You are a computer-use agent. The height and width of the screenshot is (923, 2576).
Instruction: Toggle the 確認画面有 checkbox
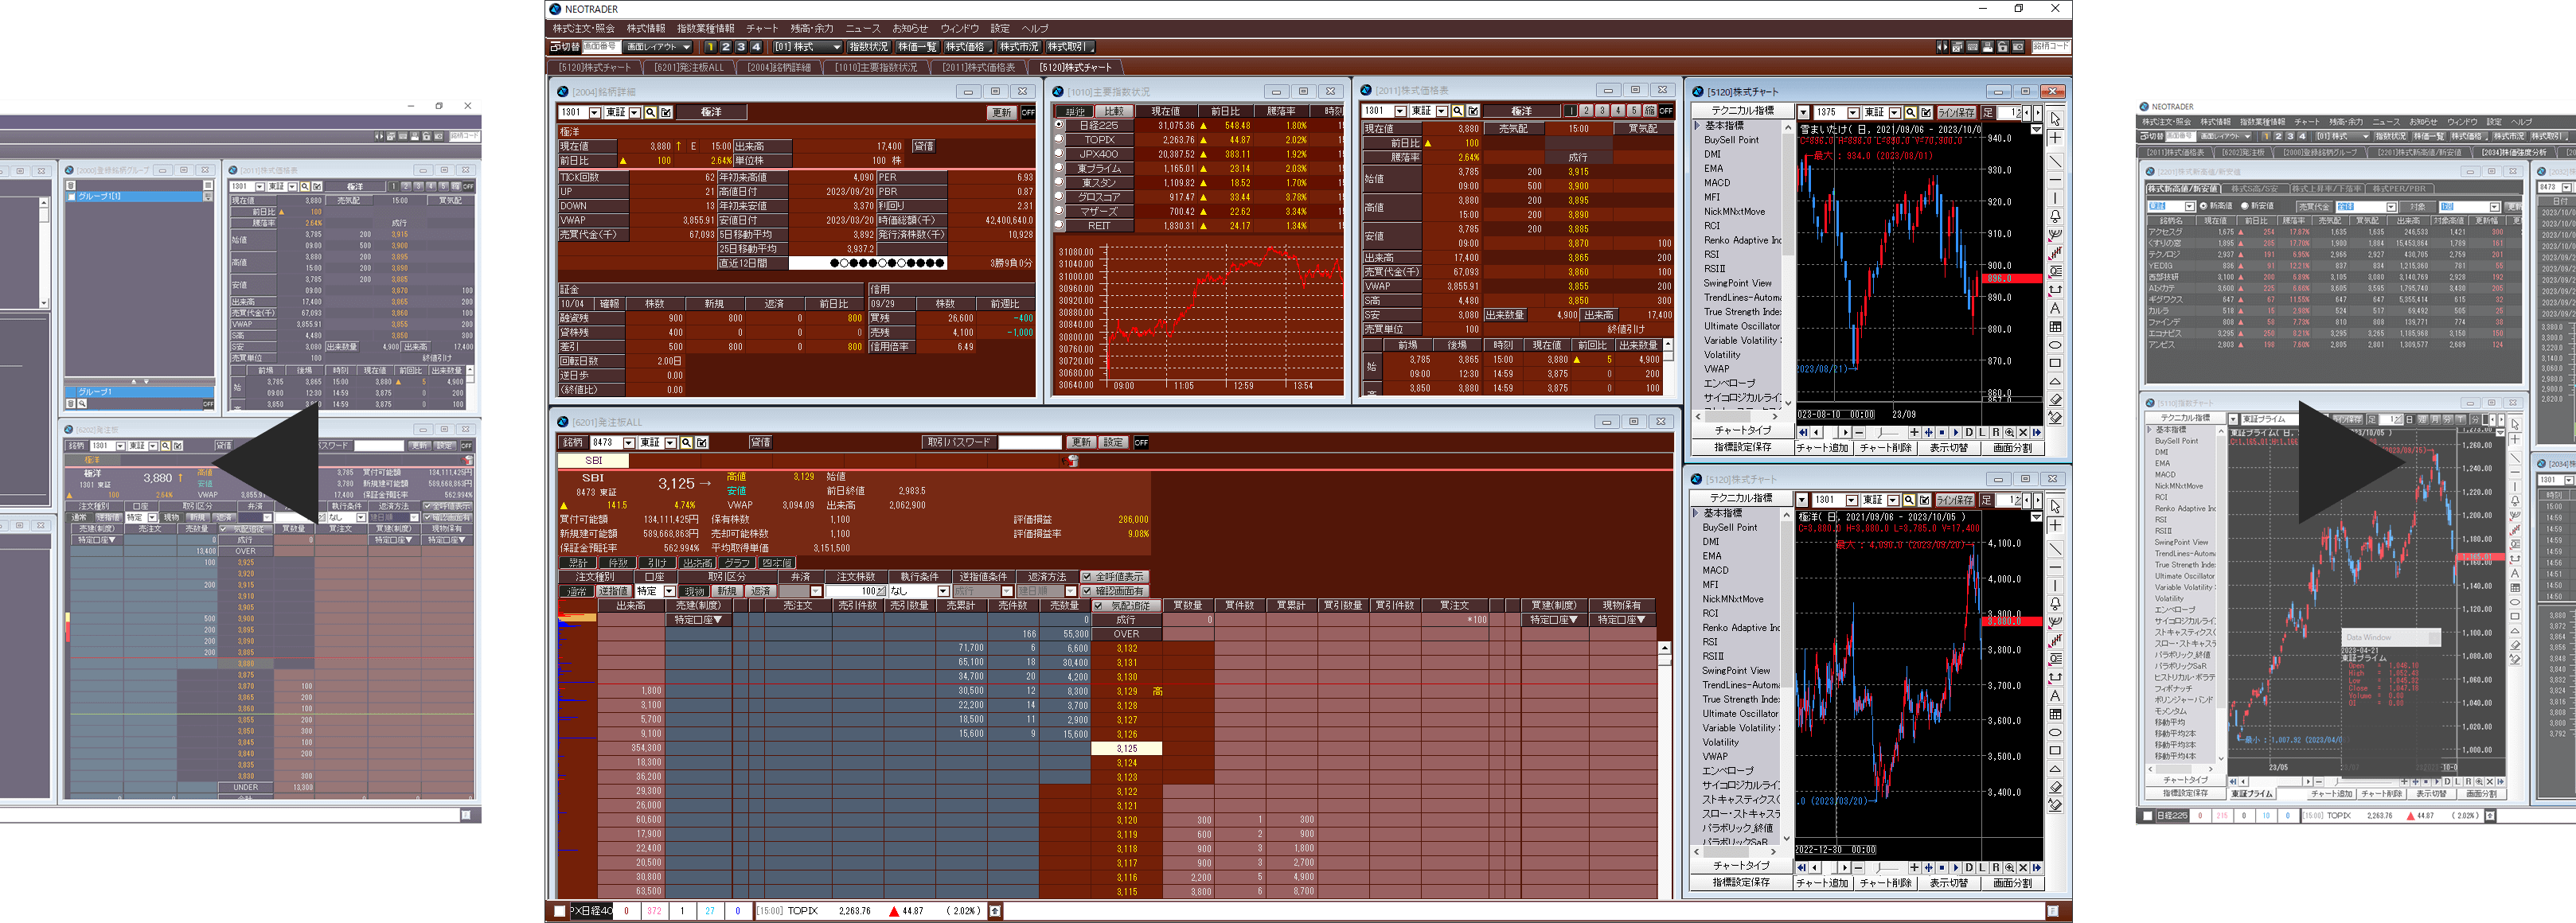tap(1087, 592)
